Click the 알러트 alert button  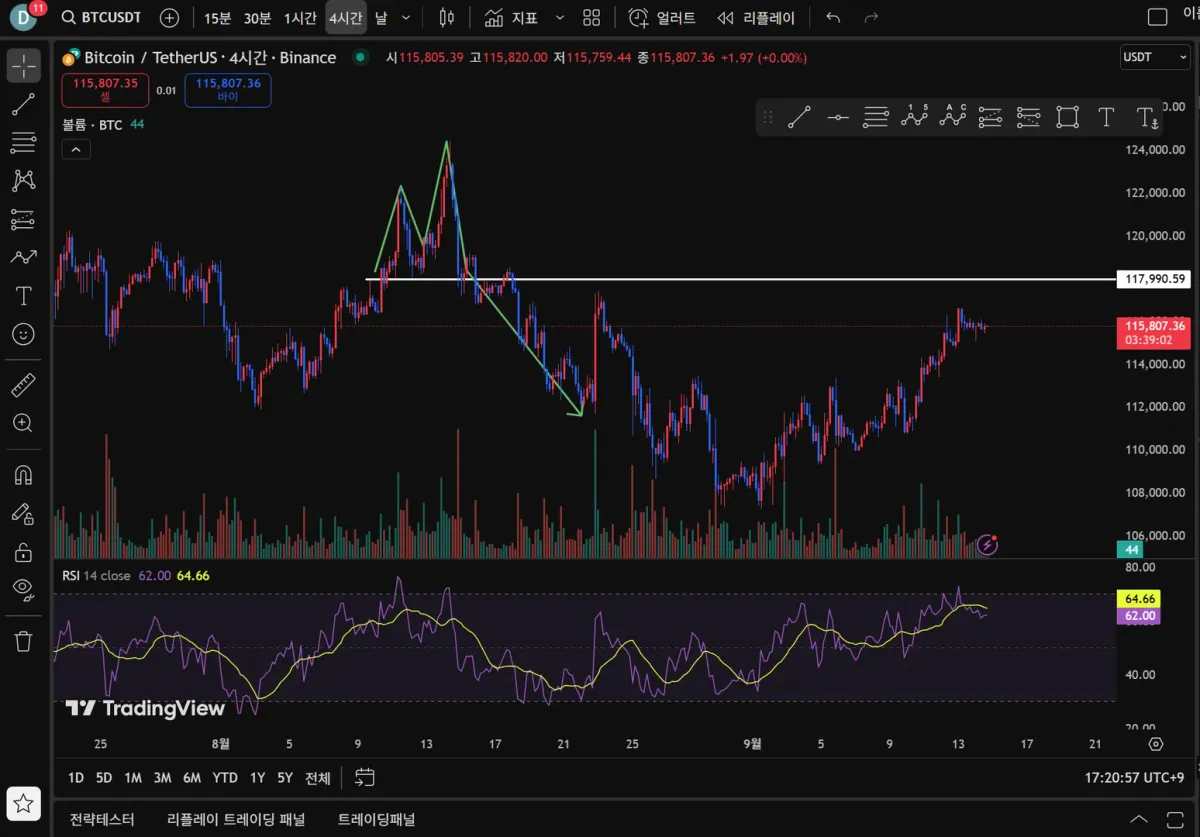click(661, 18)
